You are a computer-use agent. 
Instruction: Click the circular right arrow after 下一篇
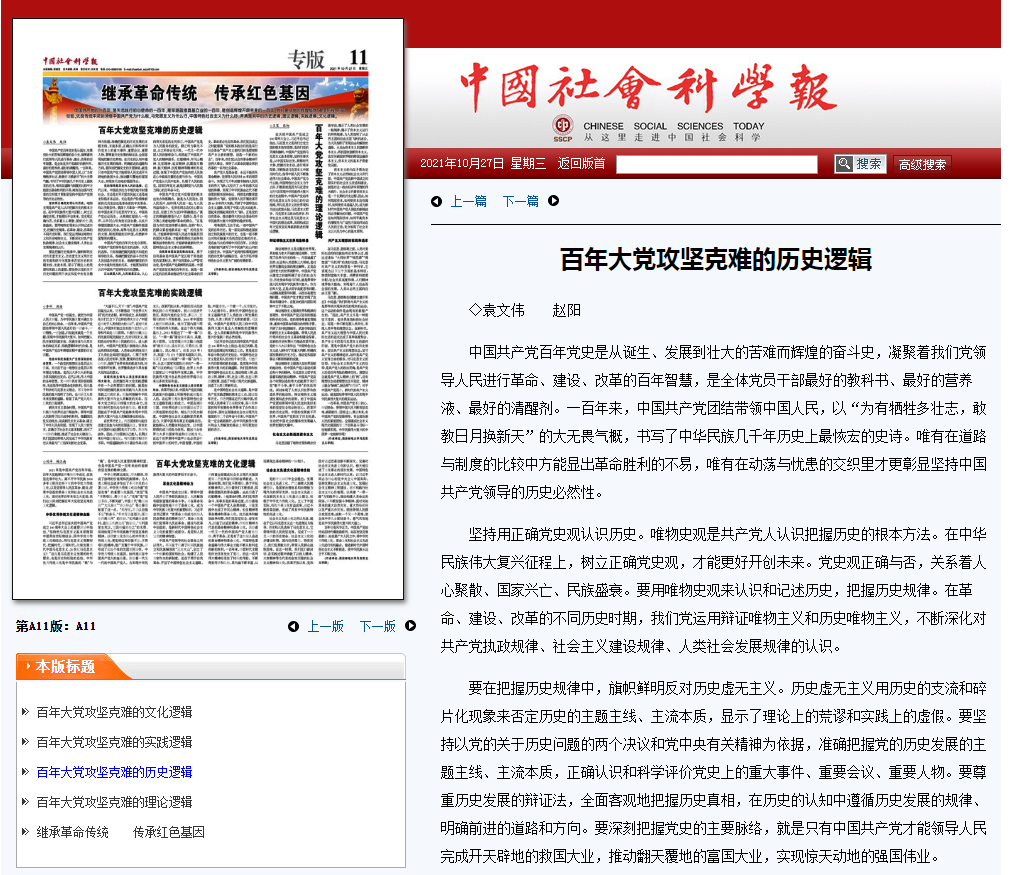552,201
